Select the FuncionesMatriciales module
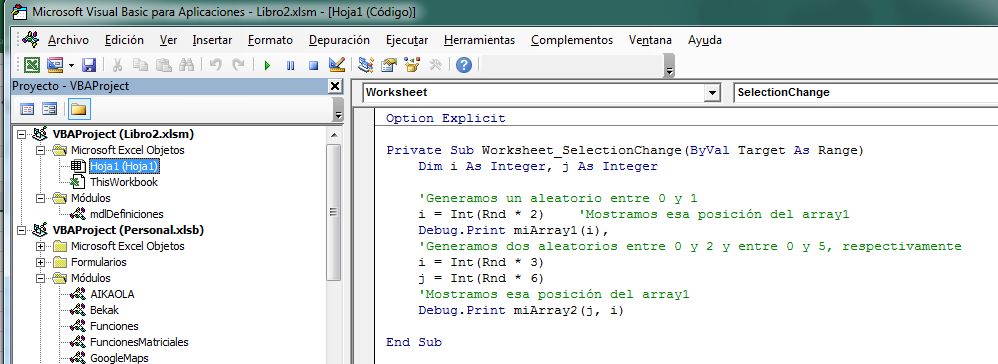Viewport: 998px width, 364px height. click(x=139, y=342)
